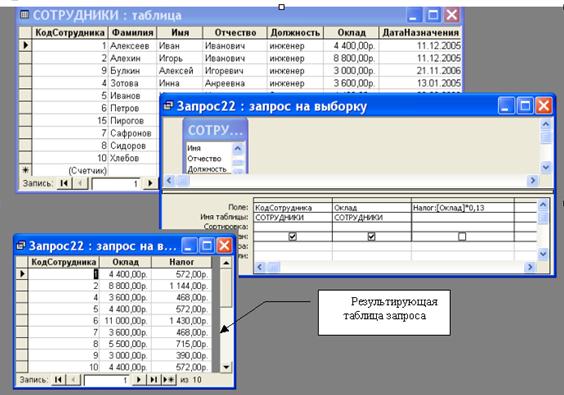Viewport: 564px width, 395px height.
Task: Add new record in result table
Action: pyautogui.click(x=169, y=380)
